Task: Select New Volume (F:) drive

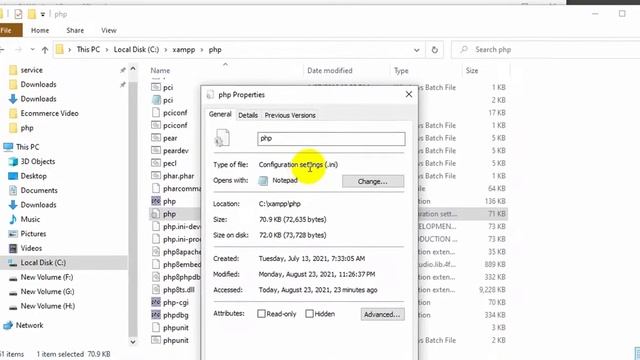Action: coord(47,277)
